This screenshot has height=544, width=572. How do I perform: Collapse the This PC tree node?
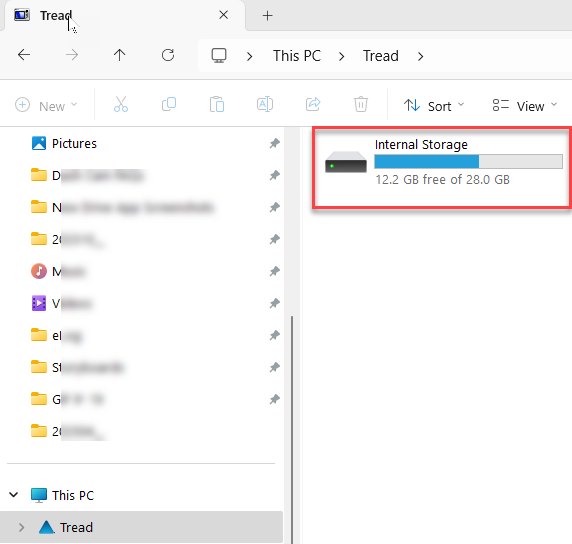pyautogui.click(x=14, y=495)
